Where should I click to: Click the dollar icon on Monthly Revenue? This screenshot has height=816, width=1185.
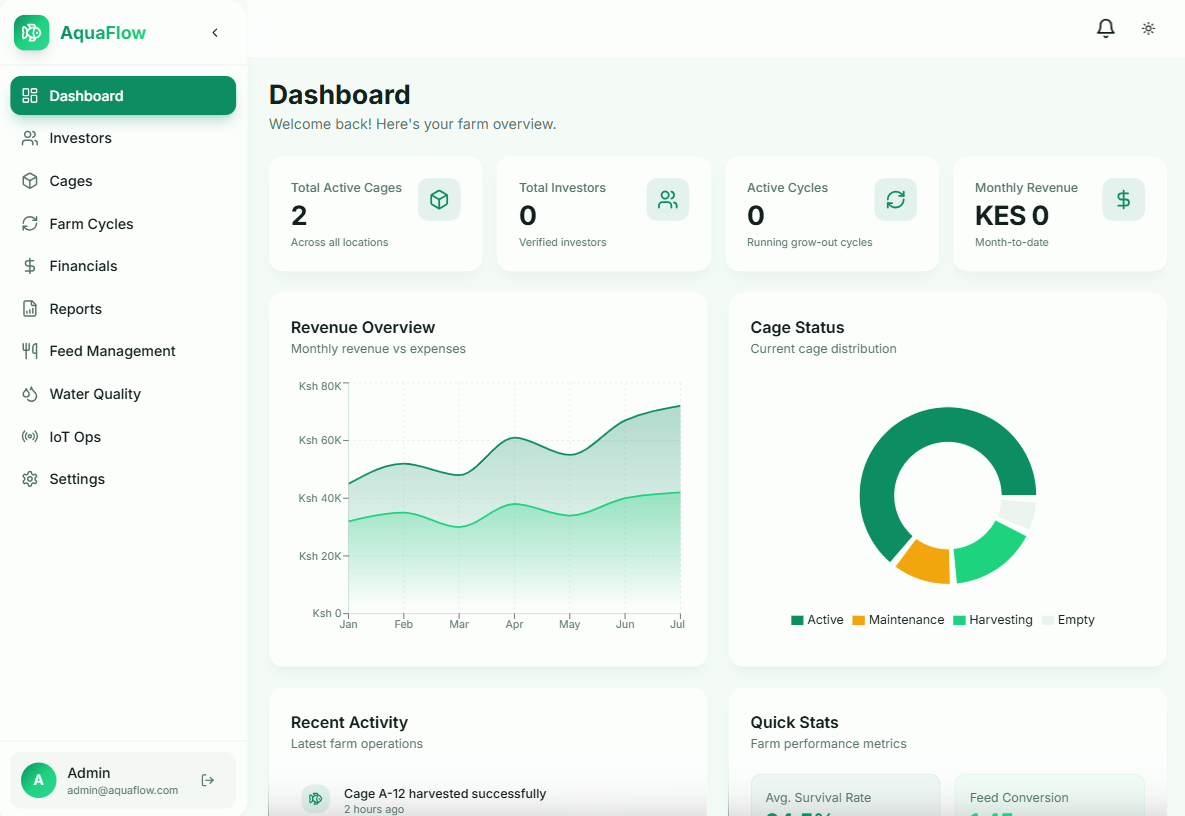click(x=1123, y=199)
